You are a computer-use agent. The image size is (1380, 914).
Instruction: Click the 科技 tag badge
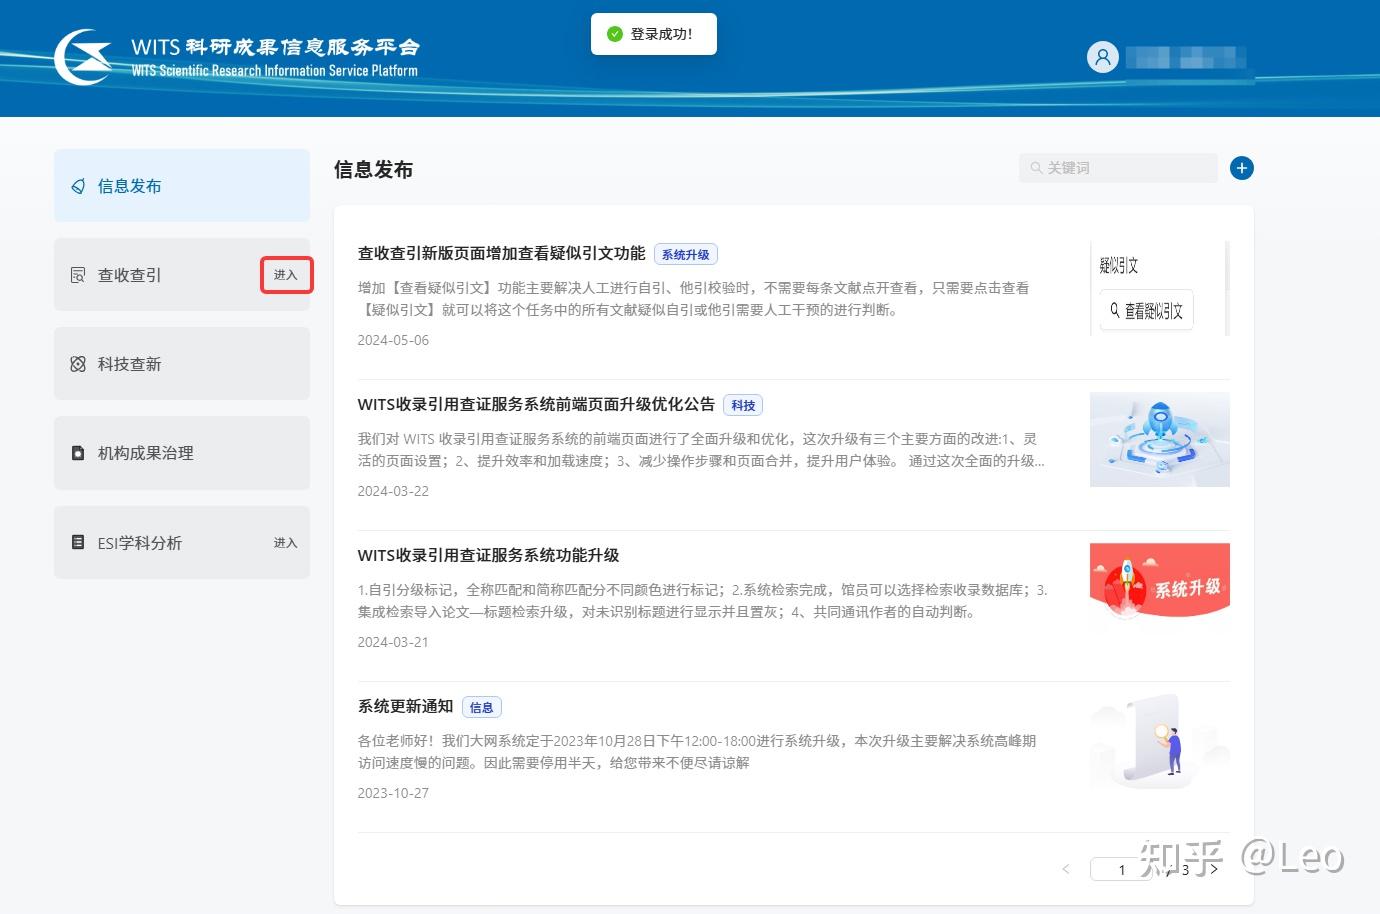pyautogui.click(x=743, y=404)
